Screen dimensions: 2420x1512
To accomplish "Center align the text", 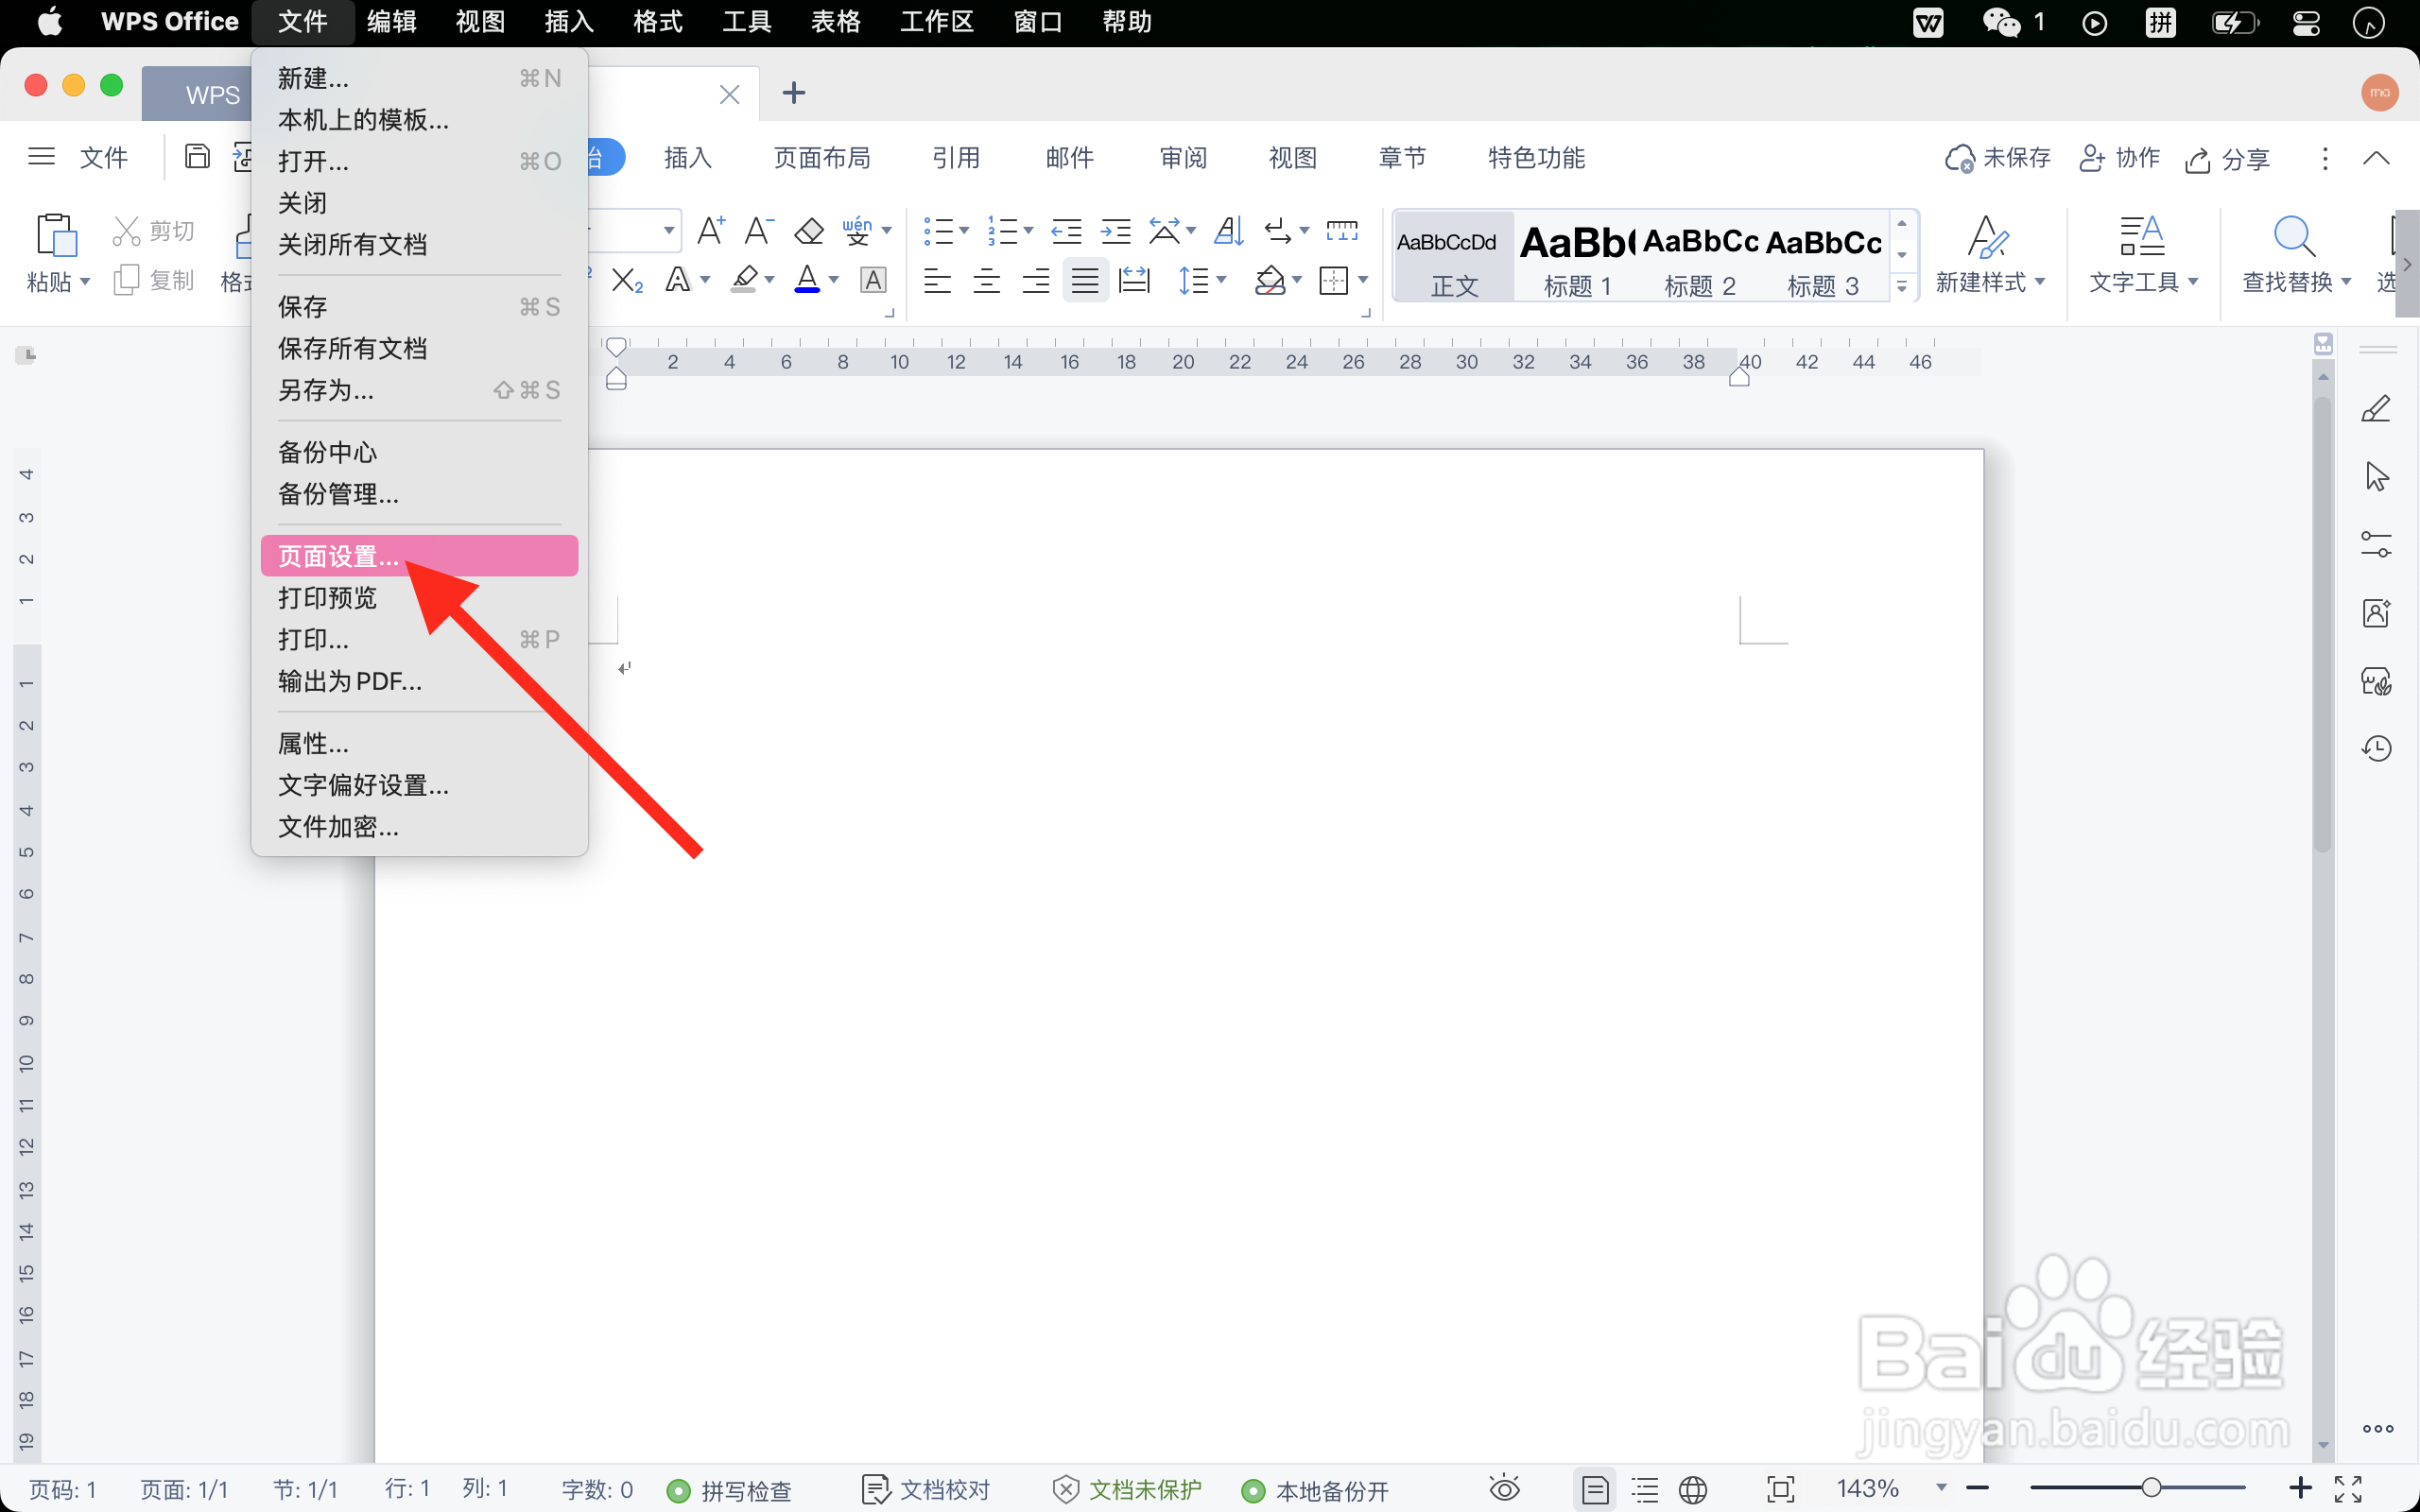I will 986,281.
